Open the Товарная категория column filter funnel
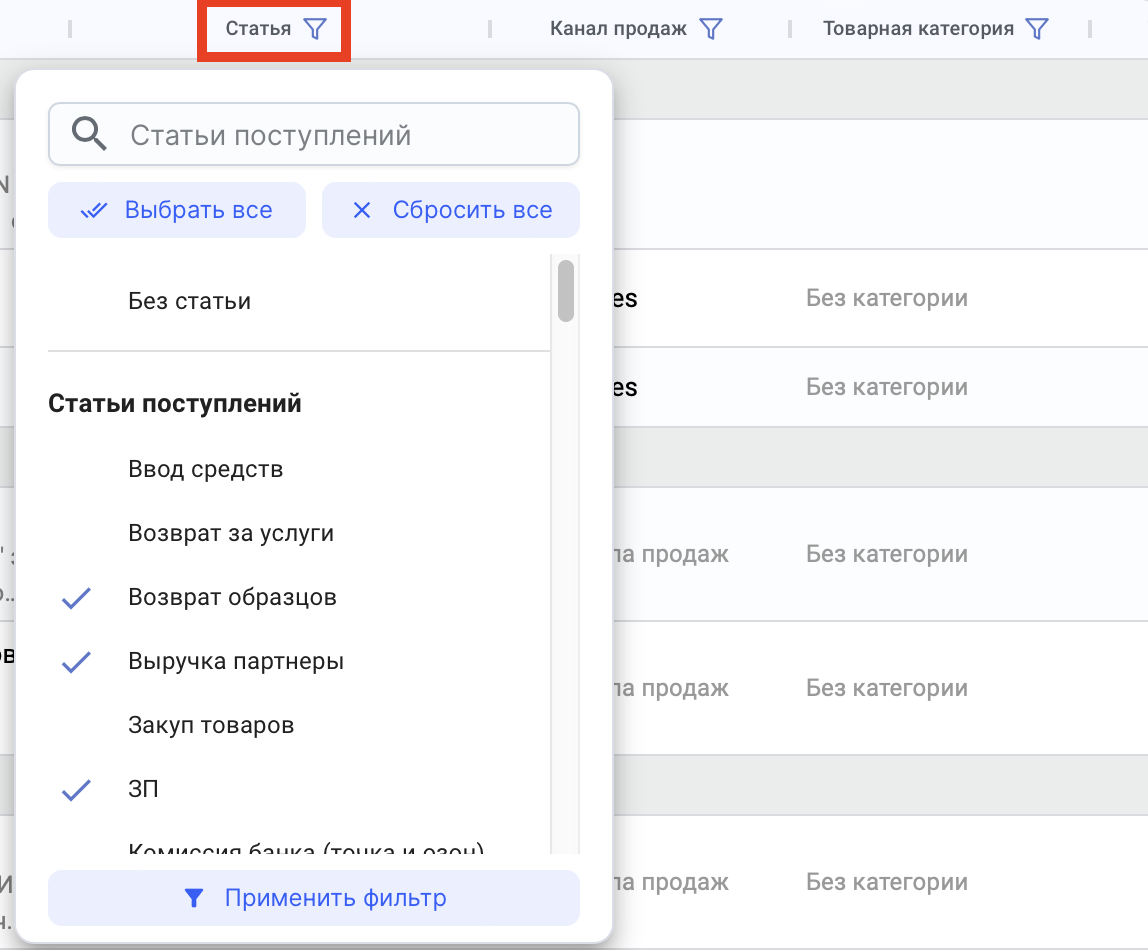The width and height of the screenshot is (1148, 950). click(x=1038, y=29)
